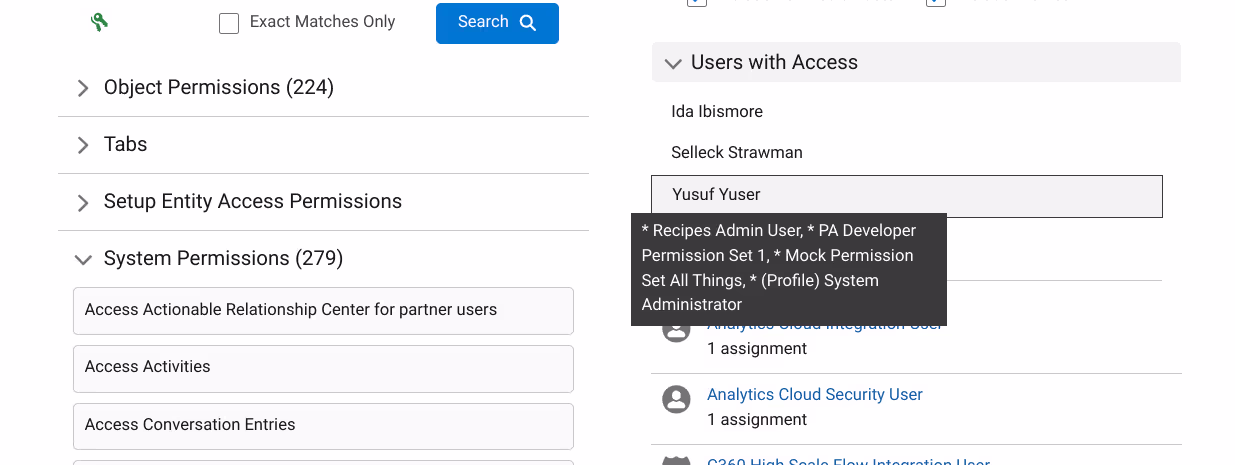The height and width of the screenshot is (465, 1235).
Task: Toggle the cut-off checkbox above Users with Access chevron
Action: [x=697, y=3]
